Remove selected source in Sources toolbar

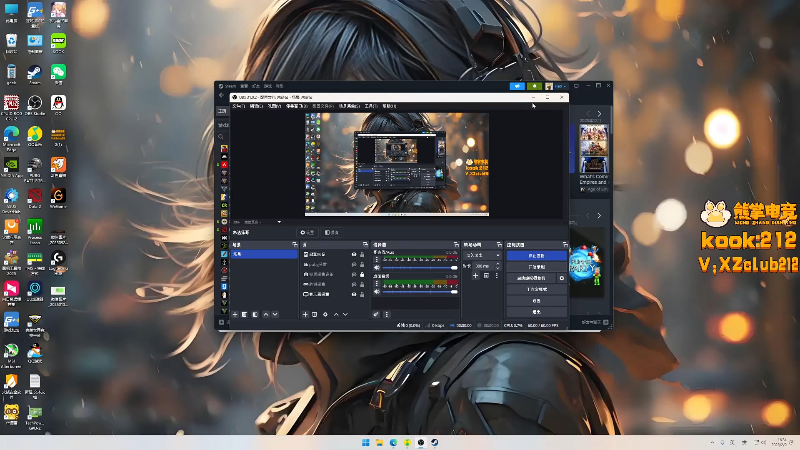(315, 314)
